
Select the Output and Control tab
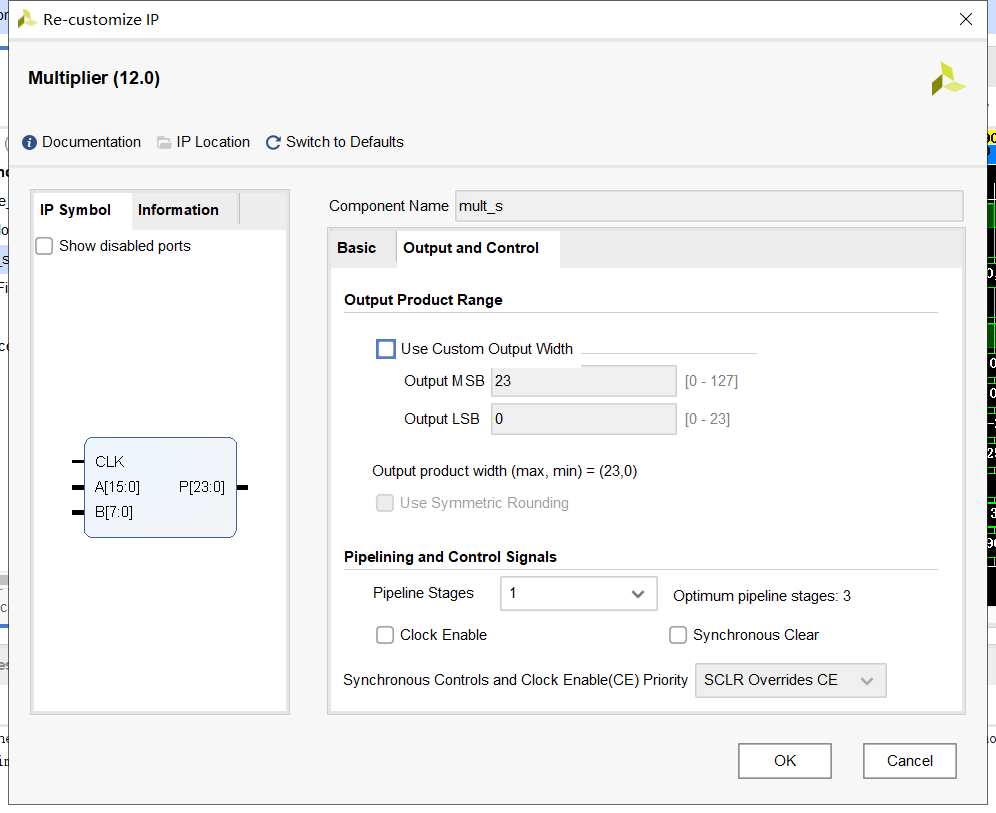click(x=471, y=248)
